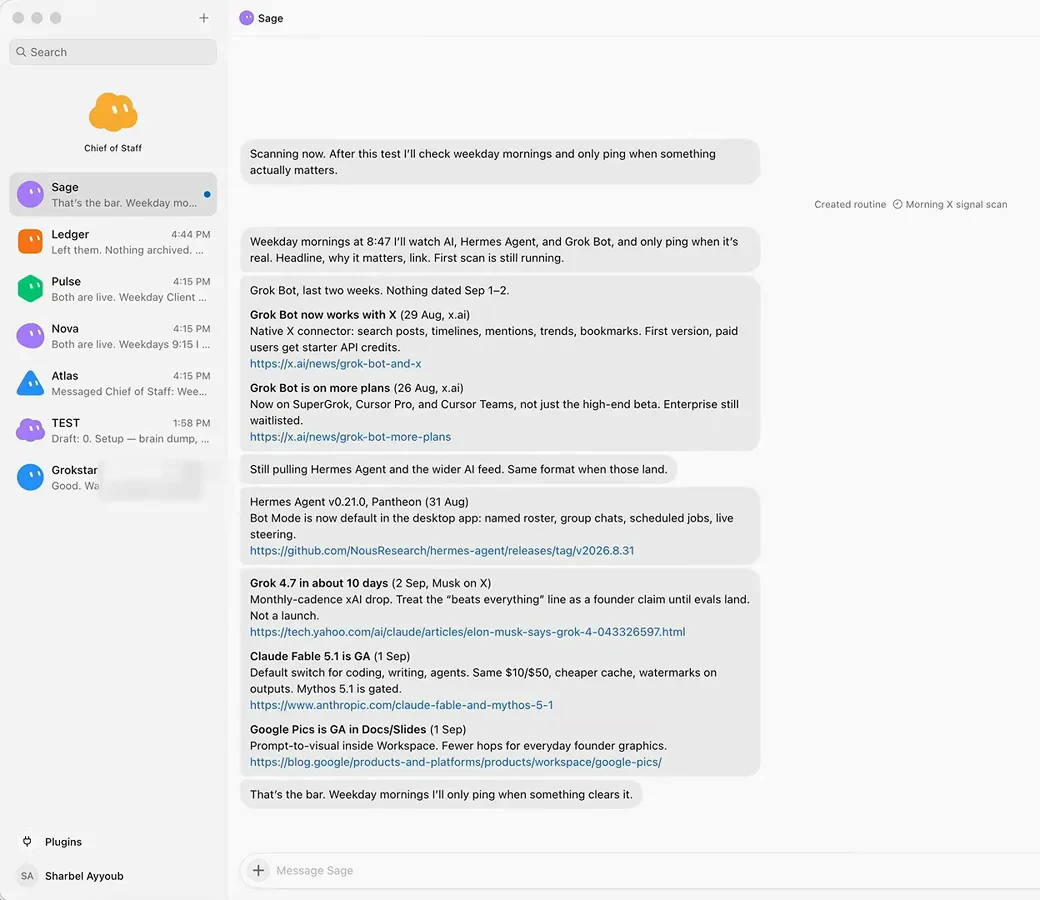This screenshot has height=900, width=1040.
Task: Click the "Grok 4.7 in about 10 days" headline
Action: tap(319, 583)
